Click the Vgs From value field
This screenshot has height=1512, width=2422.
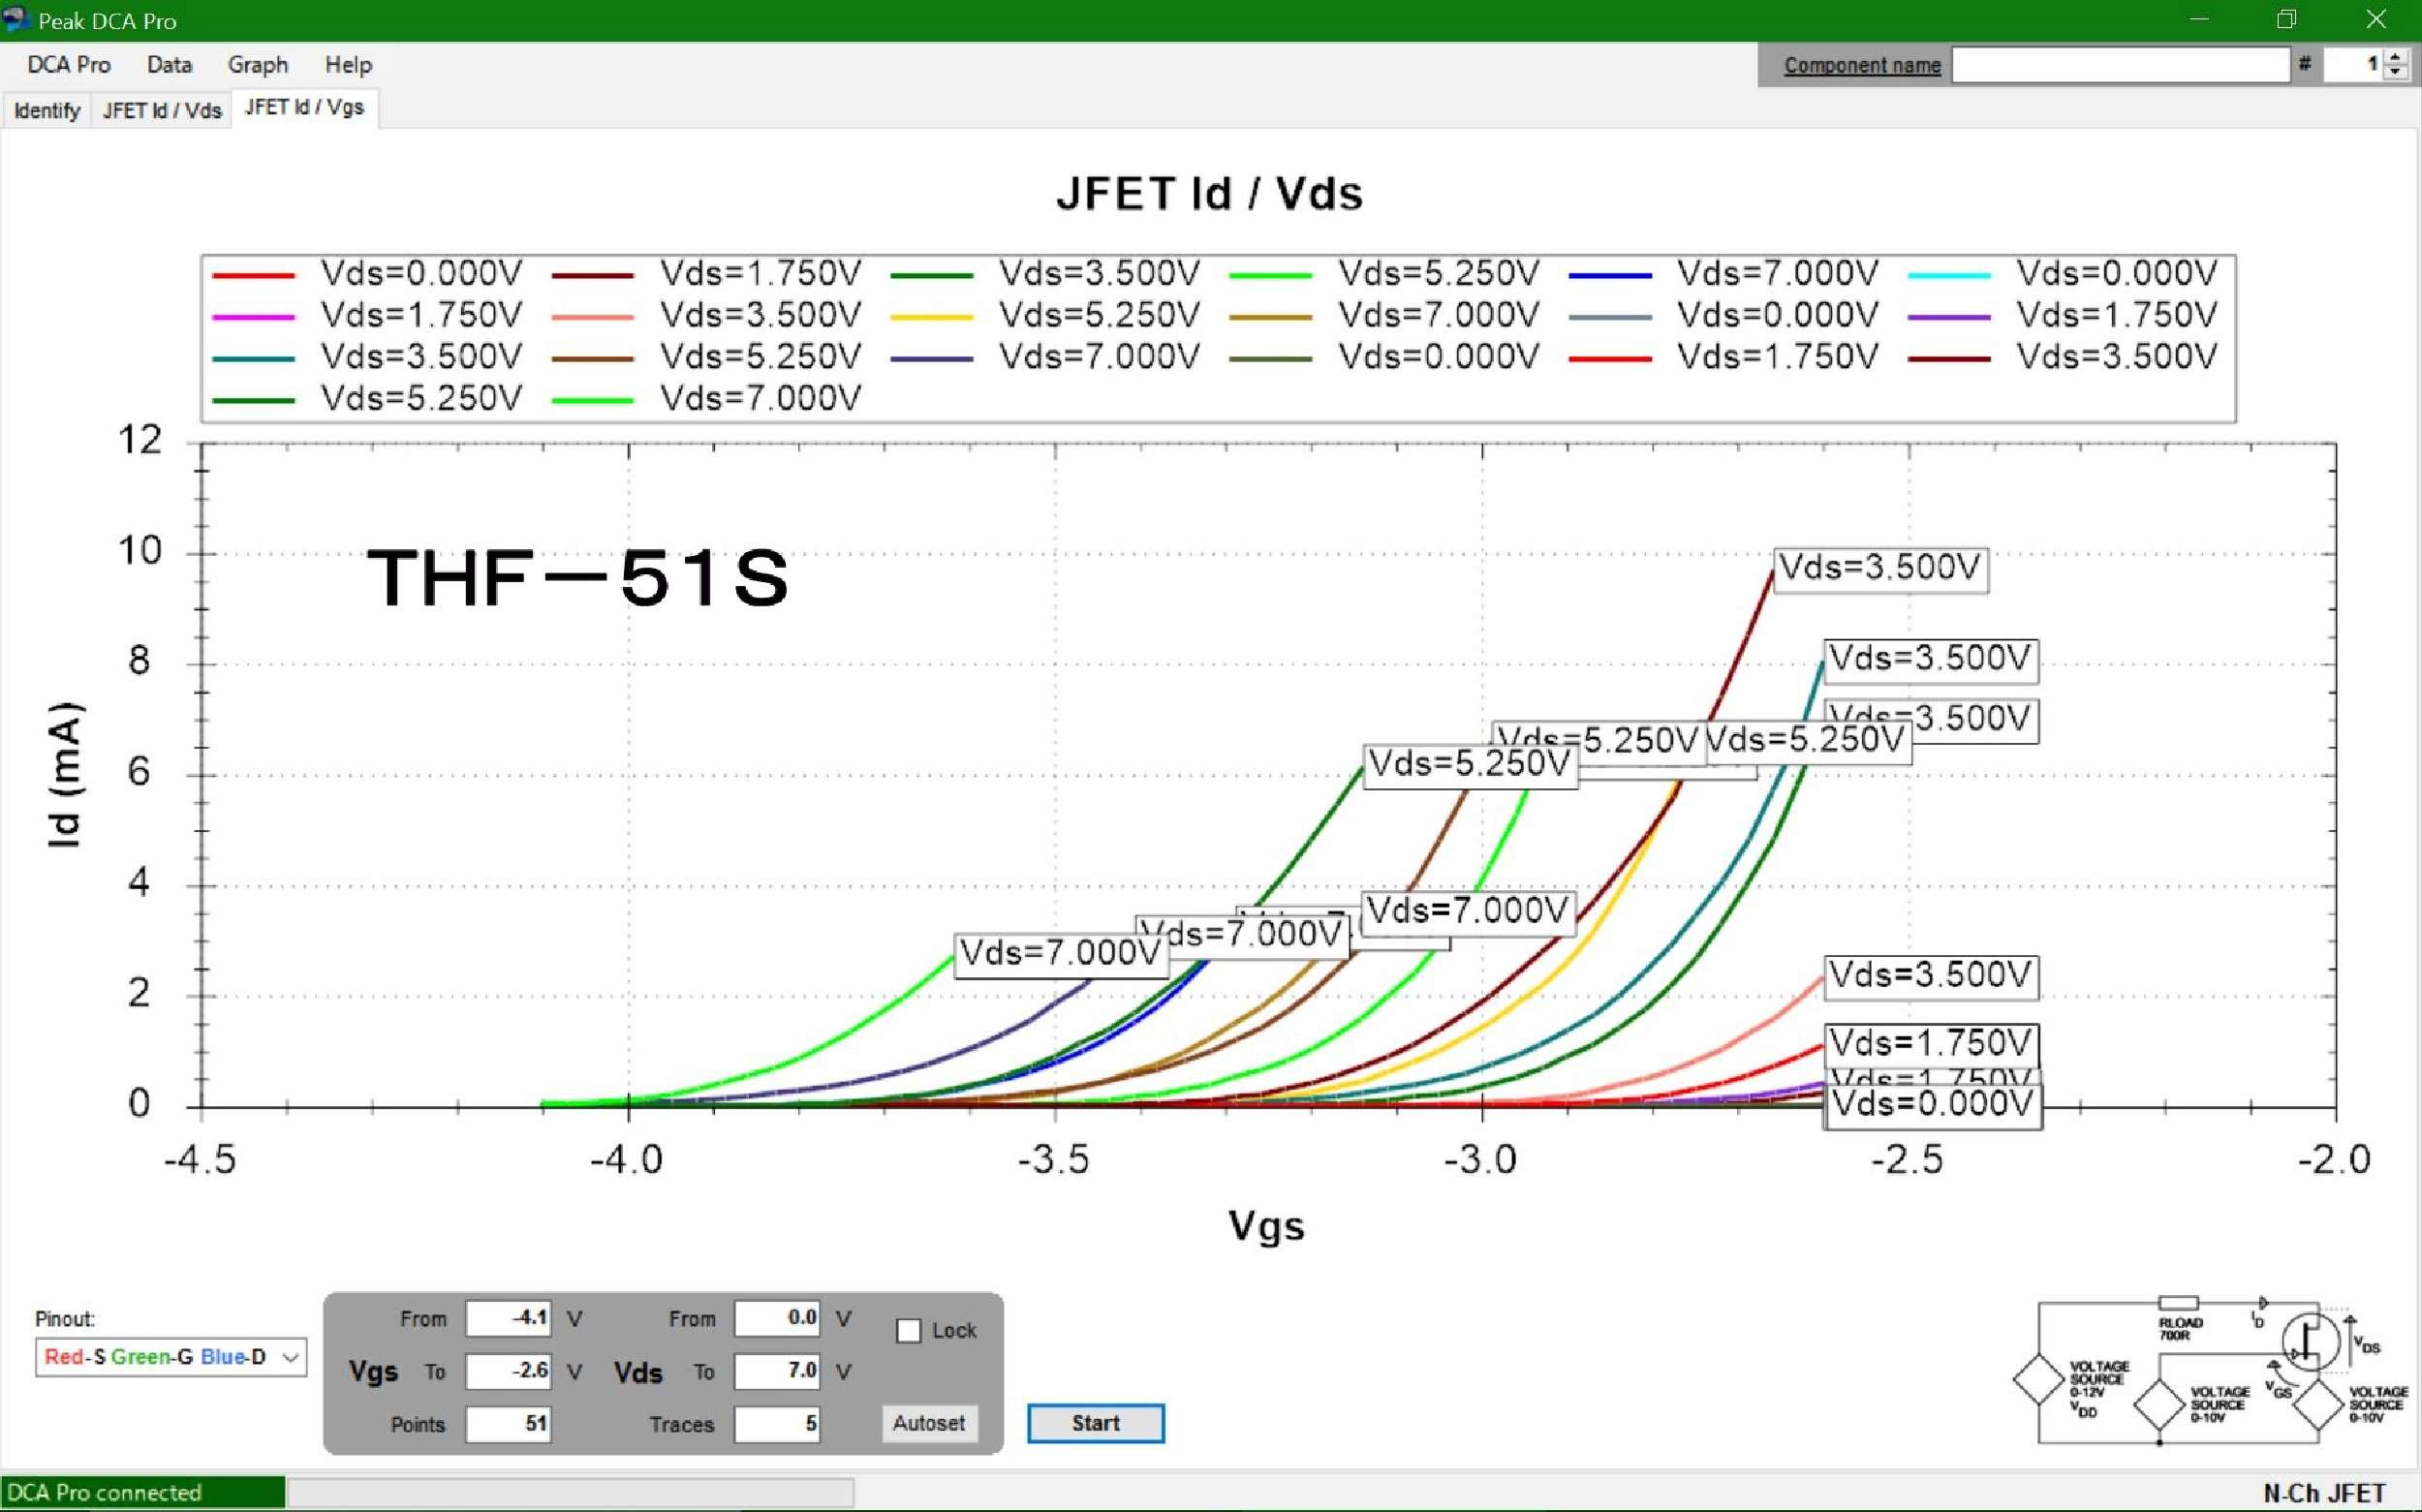[x=509, y=1318]
